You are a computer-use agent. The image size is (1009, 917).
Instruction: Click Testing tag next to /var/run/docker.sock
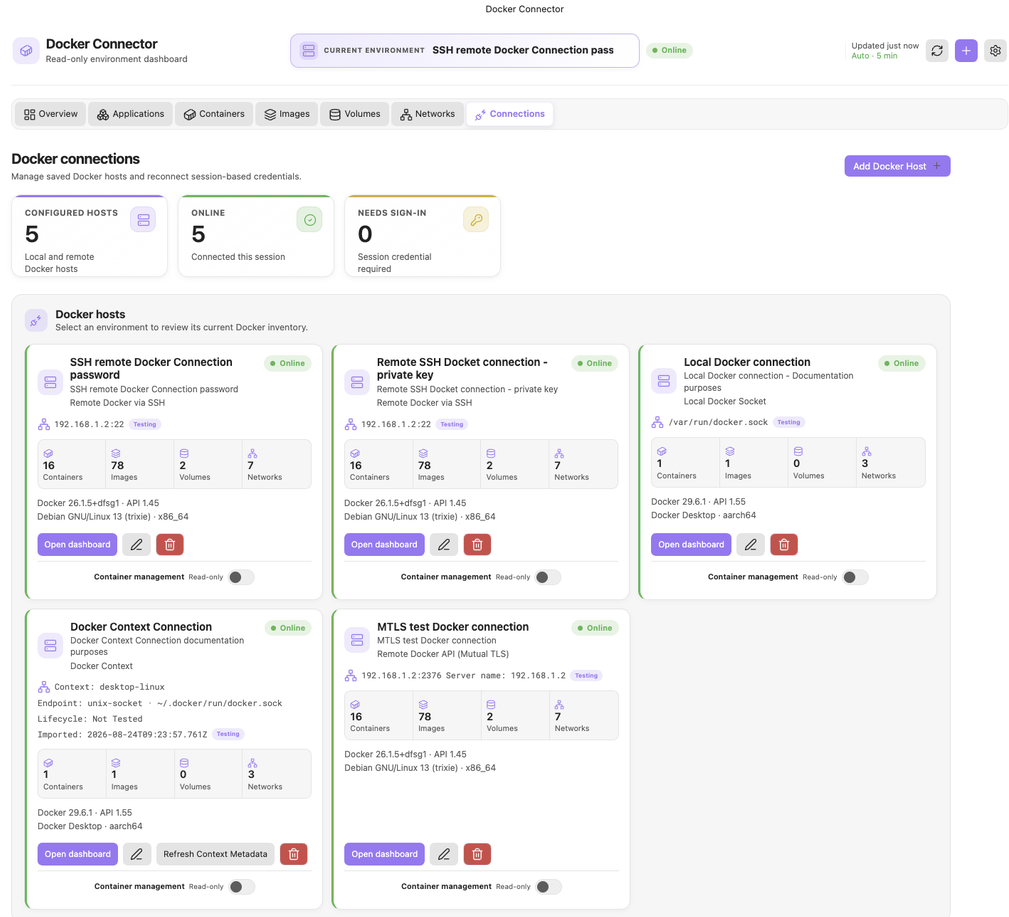(x=788, y=422)
